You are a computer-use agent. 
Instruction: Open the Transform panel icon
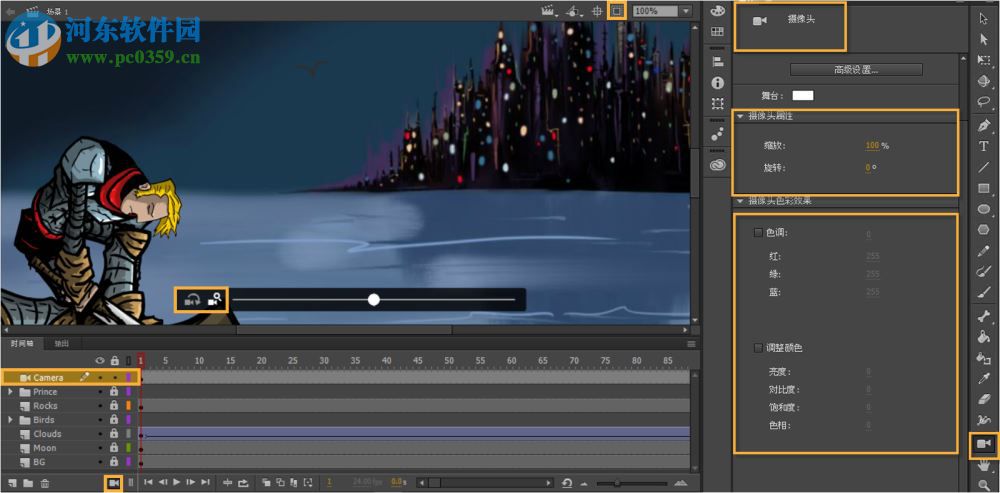pos(717,103)
